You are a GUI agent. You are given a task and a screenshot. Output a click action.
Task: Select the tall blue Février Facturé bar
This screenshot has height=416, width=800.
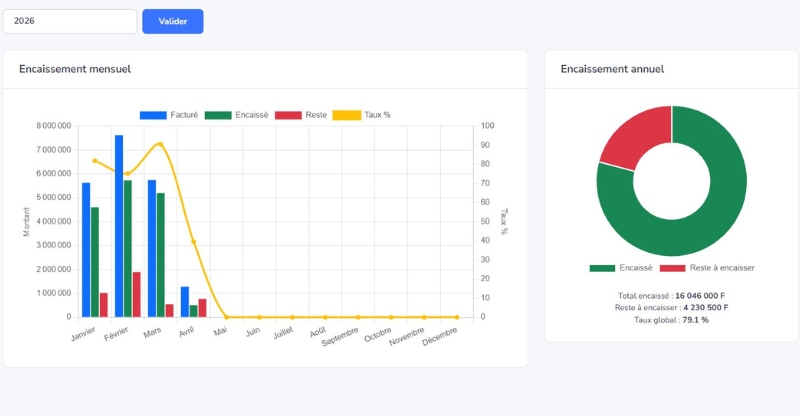(x=119, y=226)
